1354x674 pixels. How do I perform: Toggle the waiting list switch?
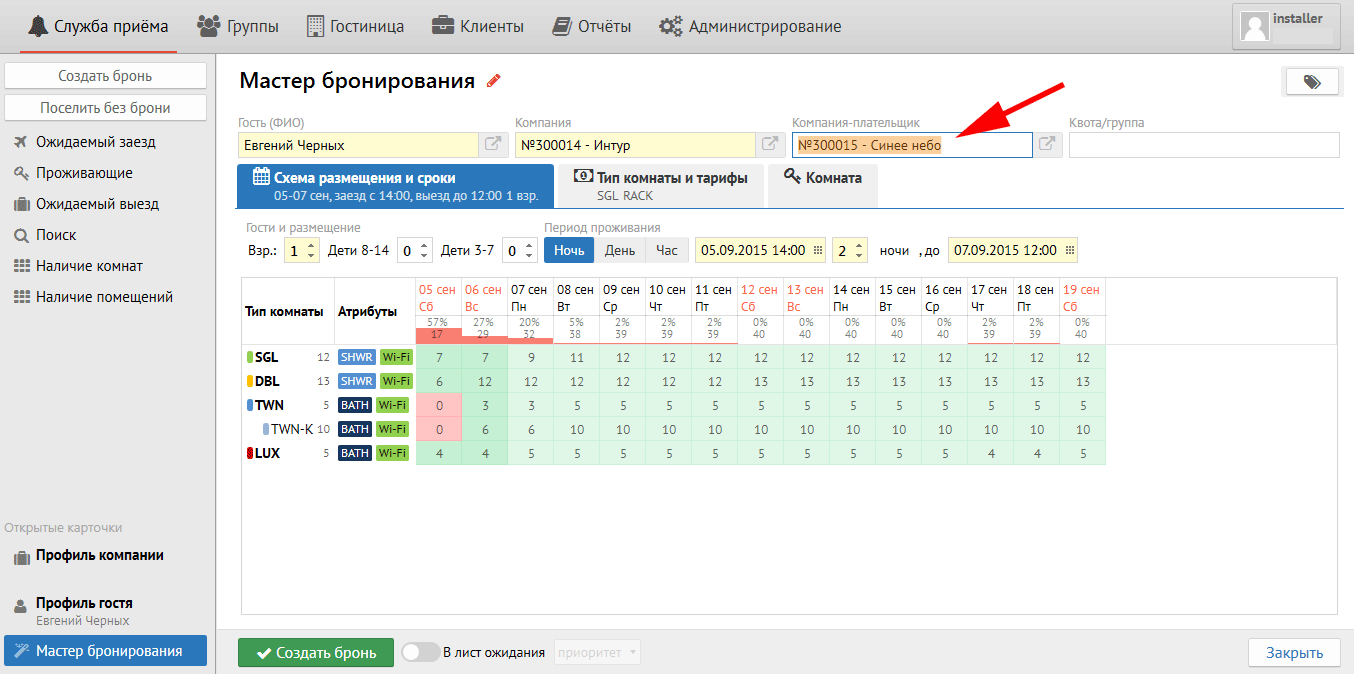[x=419, y=653]
